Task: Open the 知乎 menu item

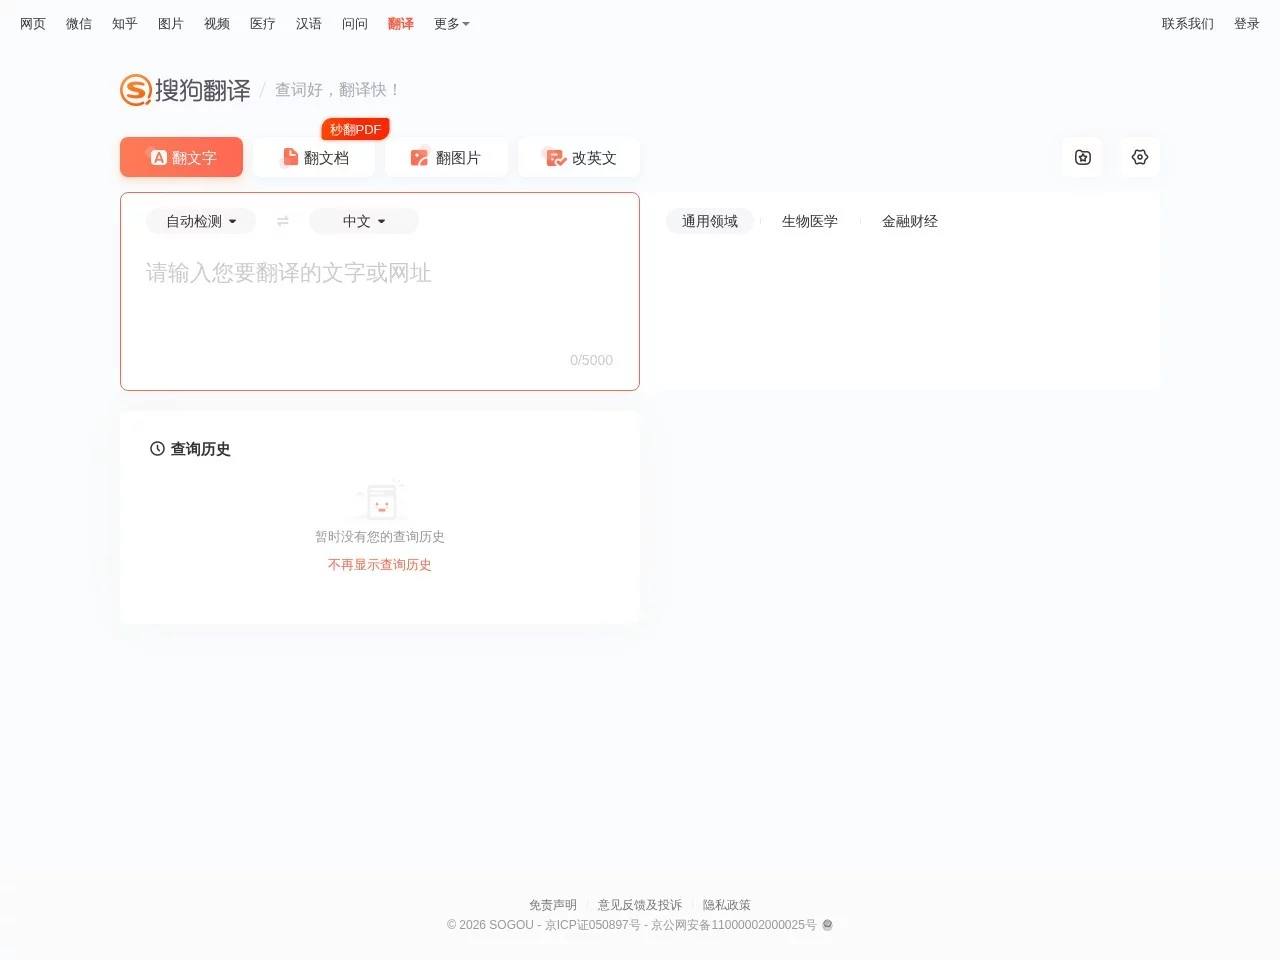Action: 124,23
